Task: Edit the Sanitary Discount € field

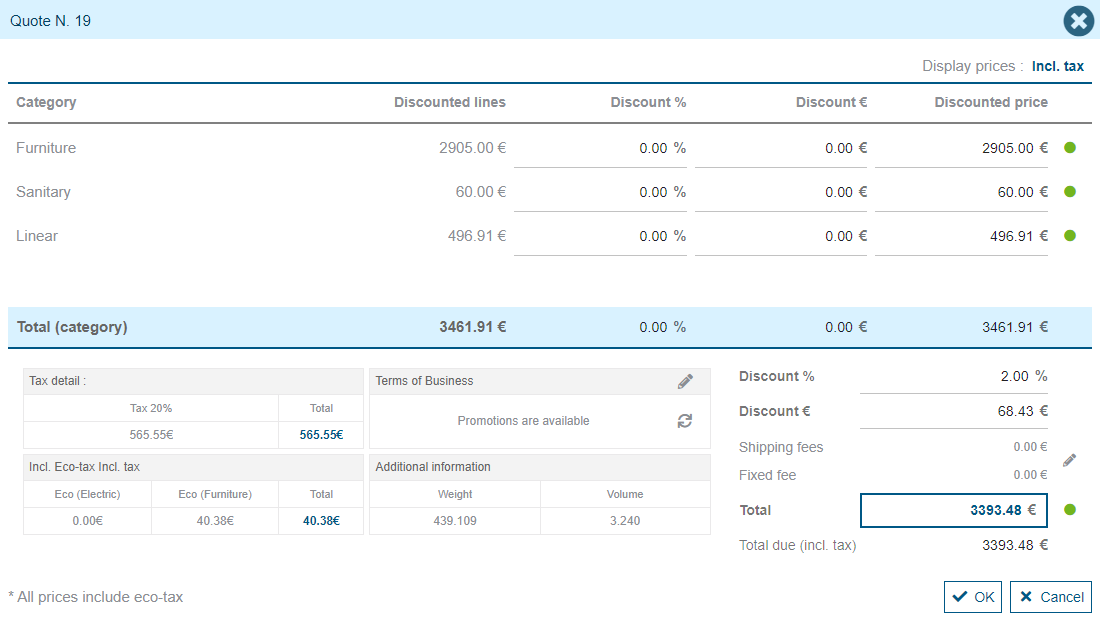Action: [x=780, y=192]
